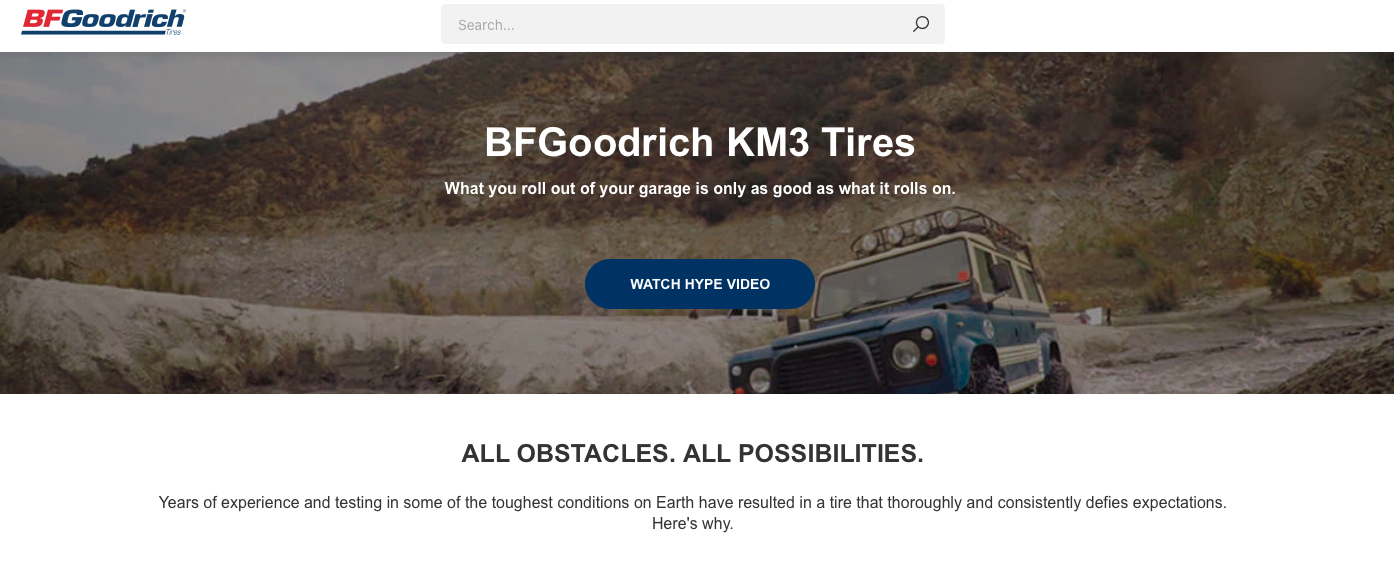Focus the Search... input field

(x=692, y=24)
